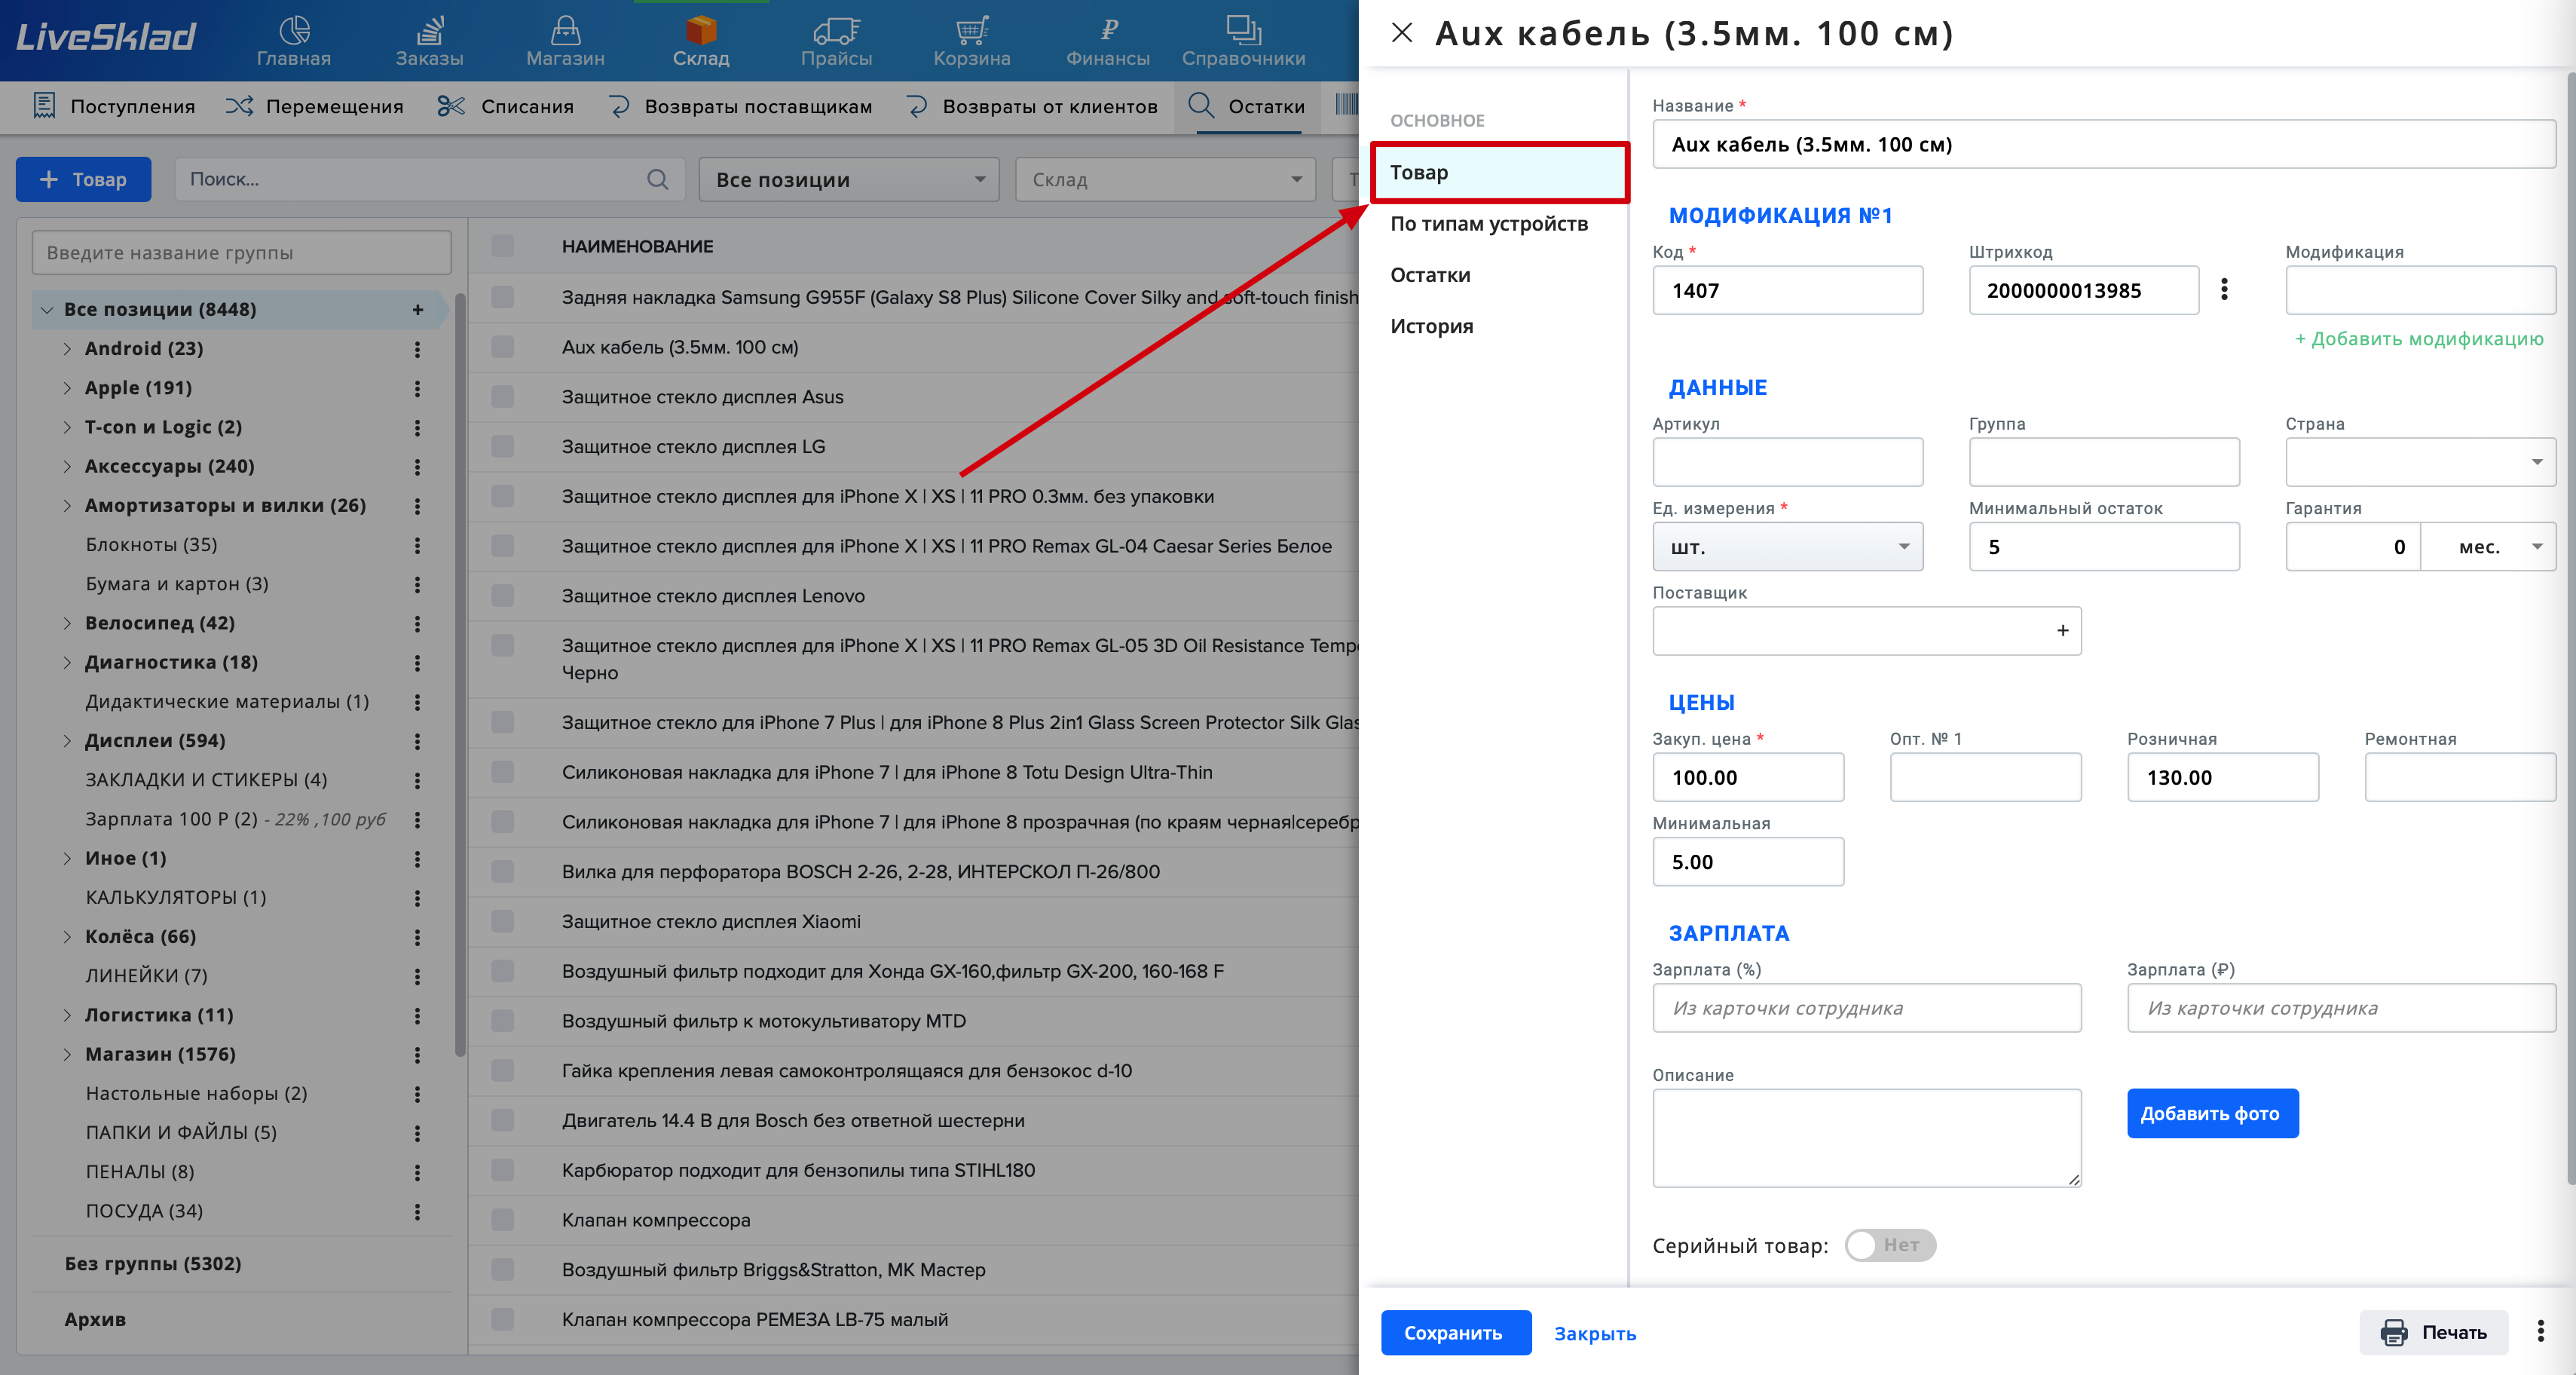Click the group tree vertical scrollbar
The width and height of the screenshot is (2576, 1375).
[x=460, y=675]
